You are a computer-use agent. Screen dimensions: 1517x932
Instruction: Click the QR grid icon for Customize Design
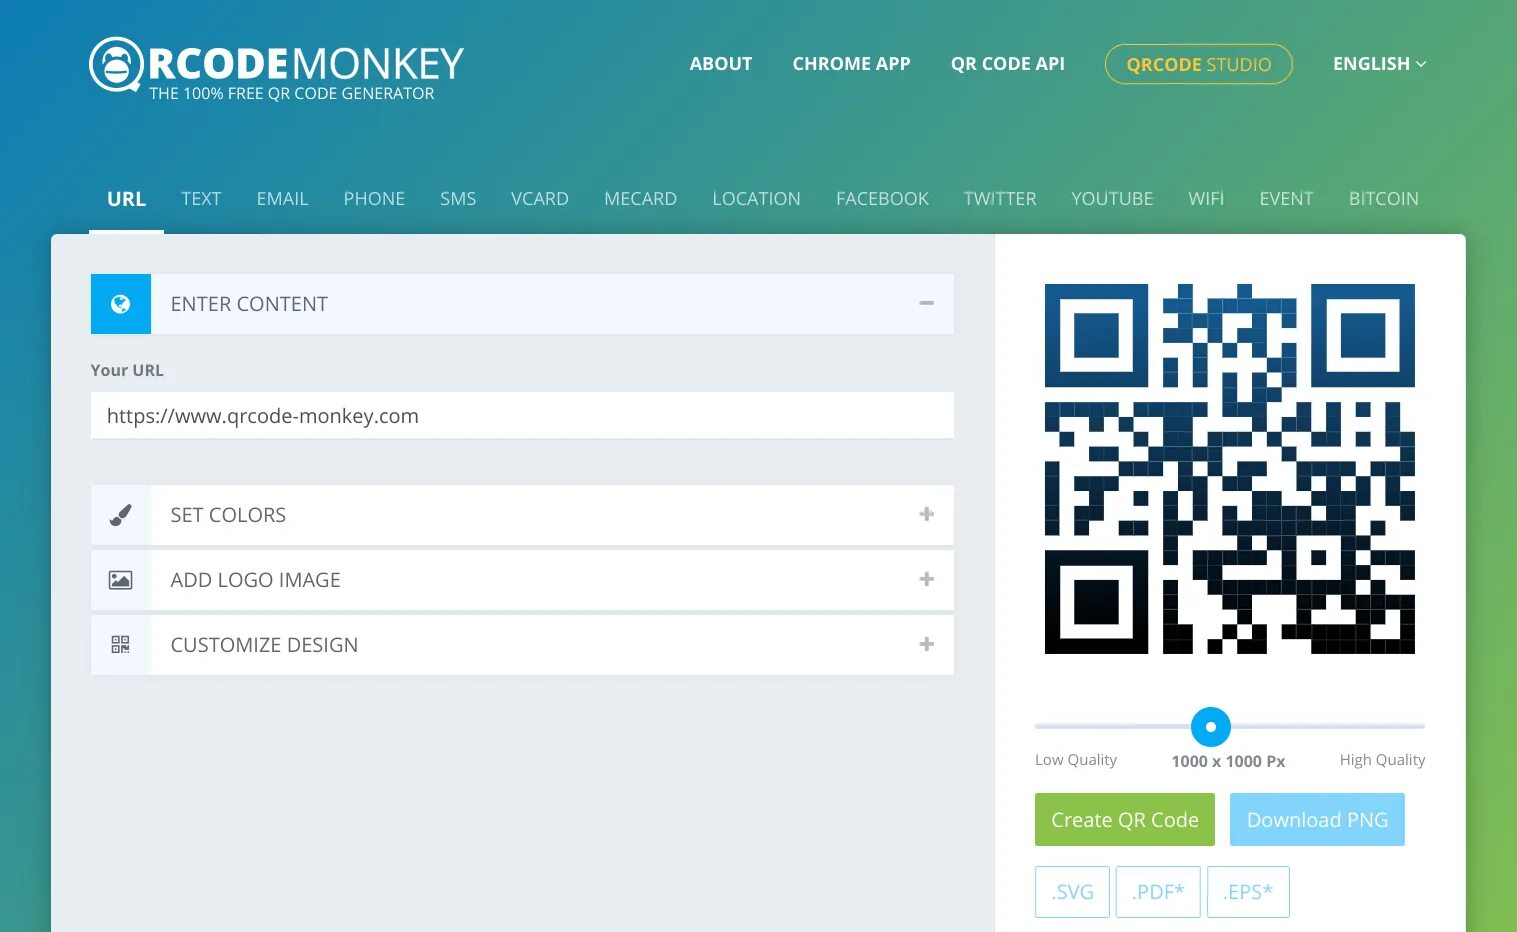click(x=121, y=645)
